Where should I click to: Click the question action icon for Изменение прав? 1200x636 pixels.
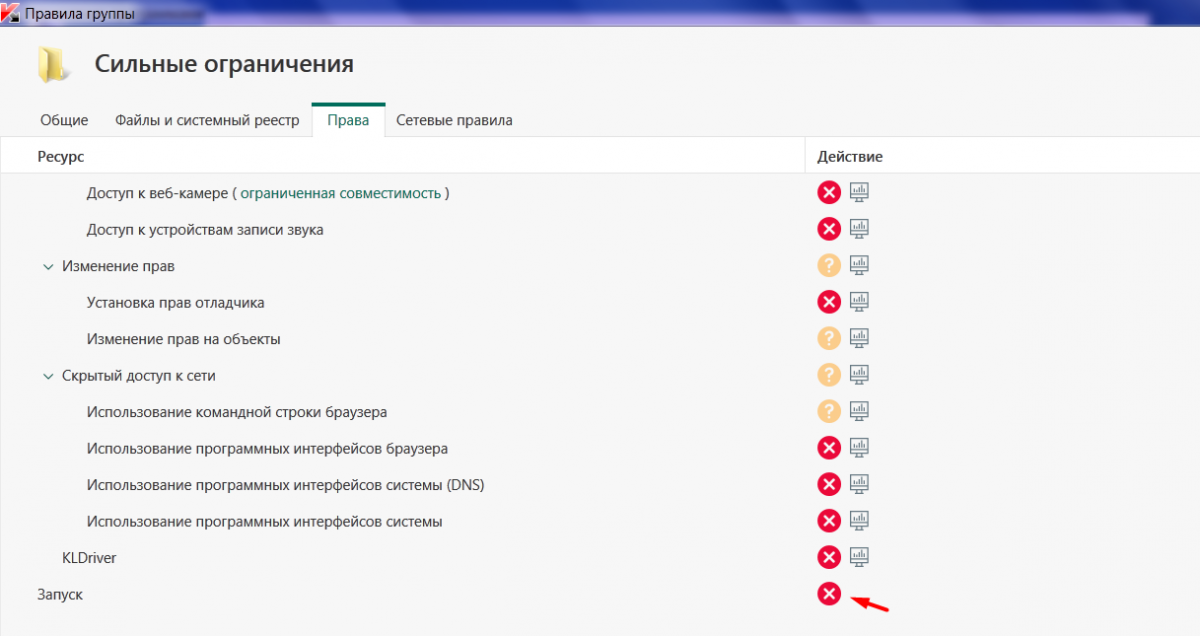tap(829, 265)
